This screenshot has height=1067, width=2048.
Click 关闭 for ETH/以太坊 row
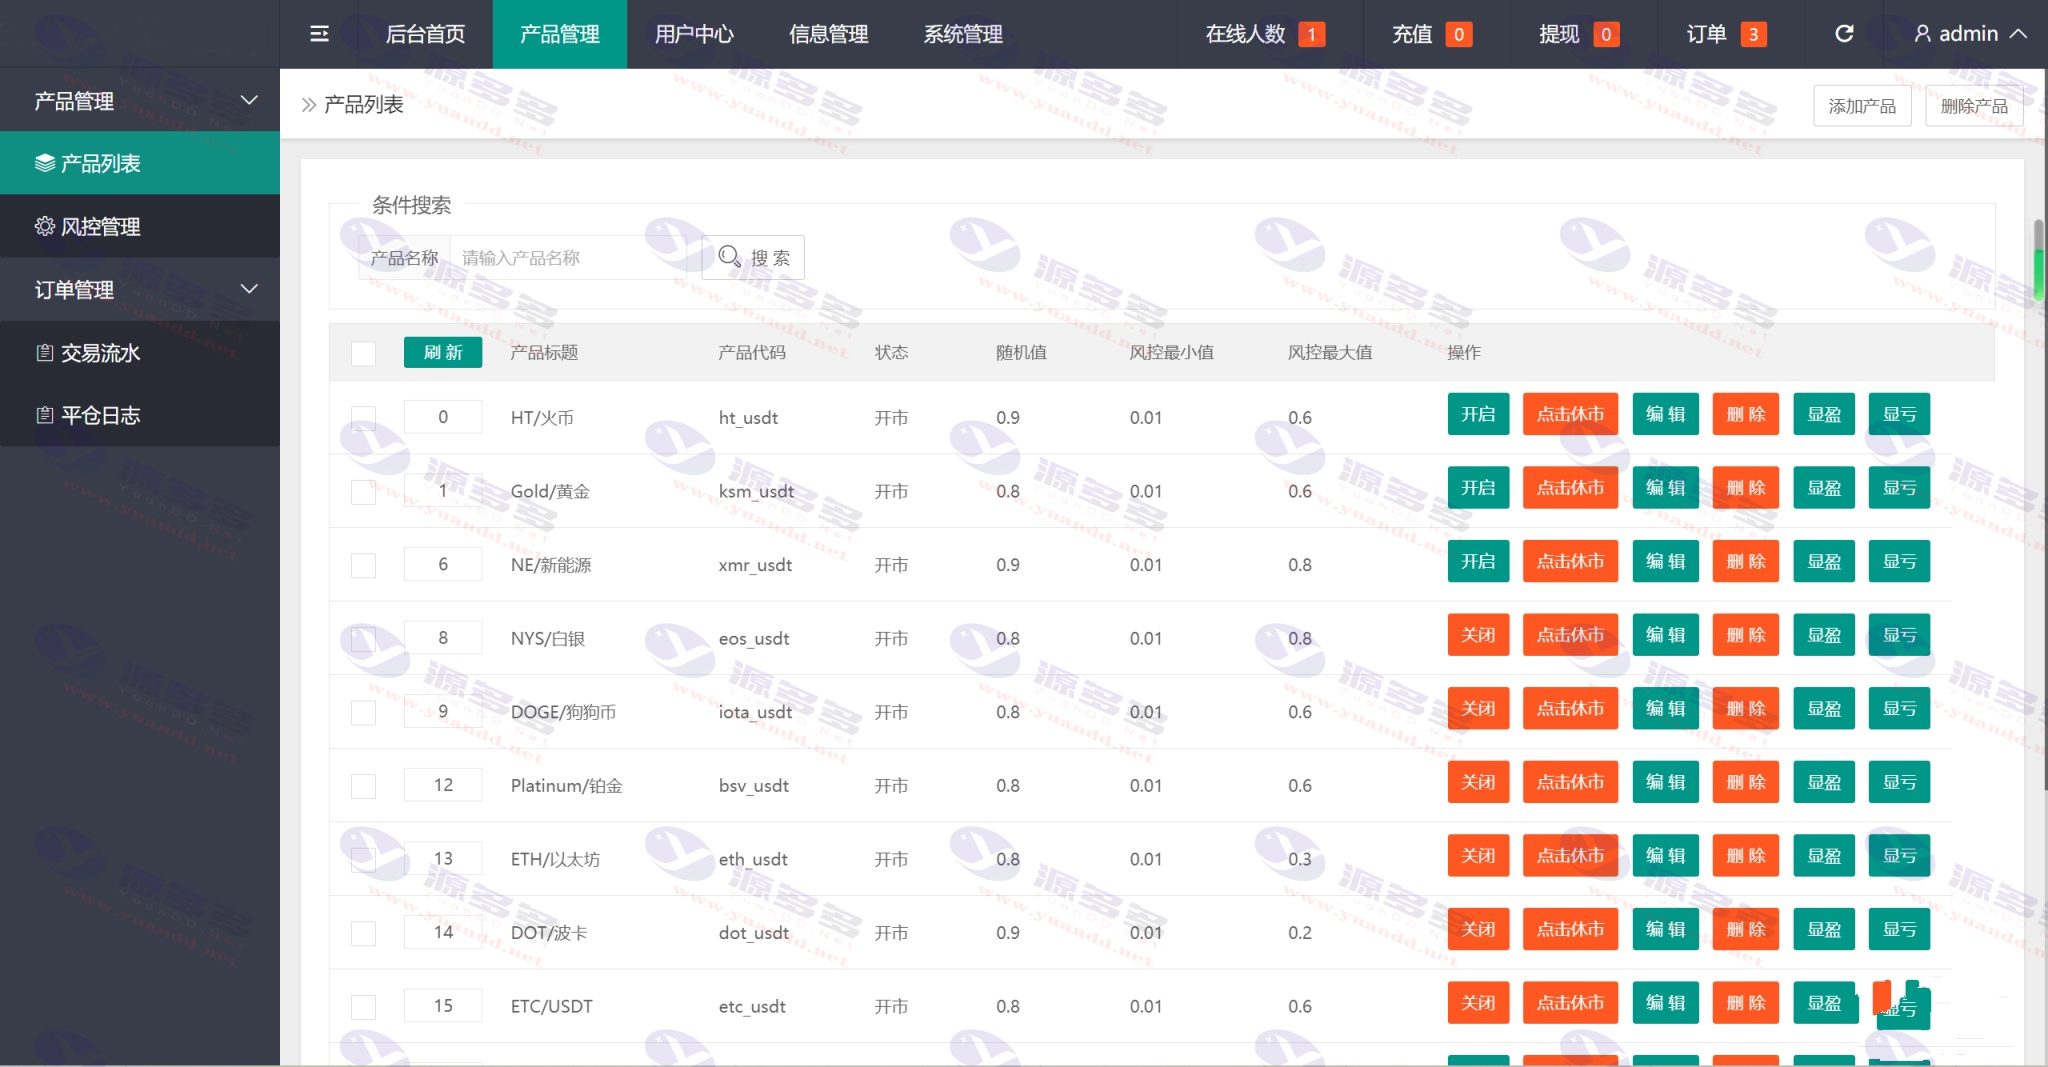click(x=1478, y=855)
